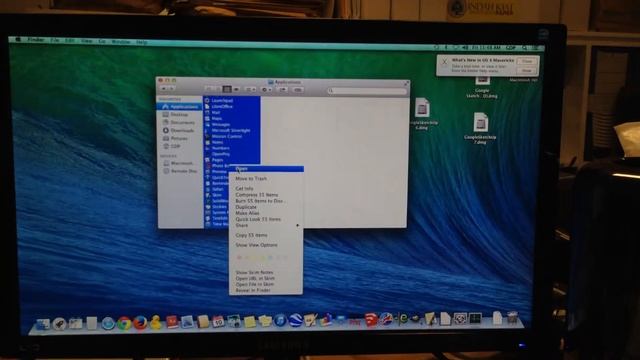
Task: Switch to Cover Flow view button
Action: point(236,89)
